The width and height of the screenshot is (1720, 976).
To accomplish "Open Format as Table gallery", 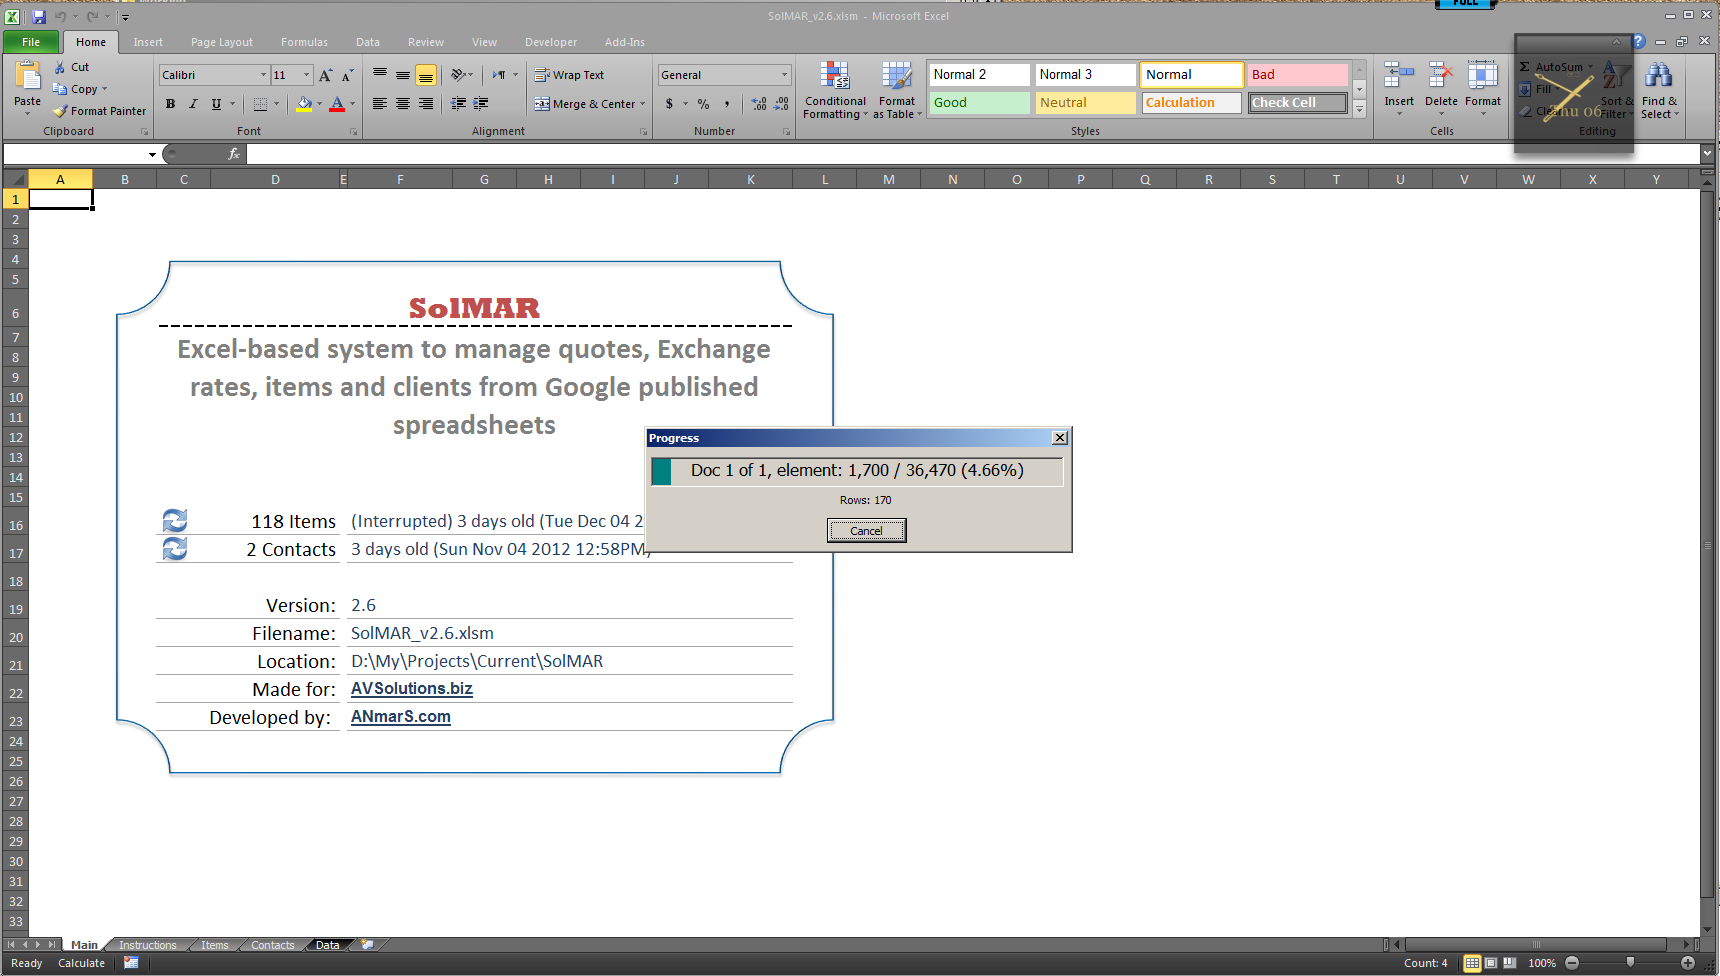I will [897, 90].
